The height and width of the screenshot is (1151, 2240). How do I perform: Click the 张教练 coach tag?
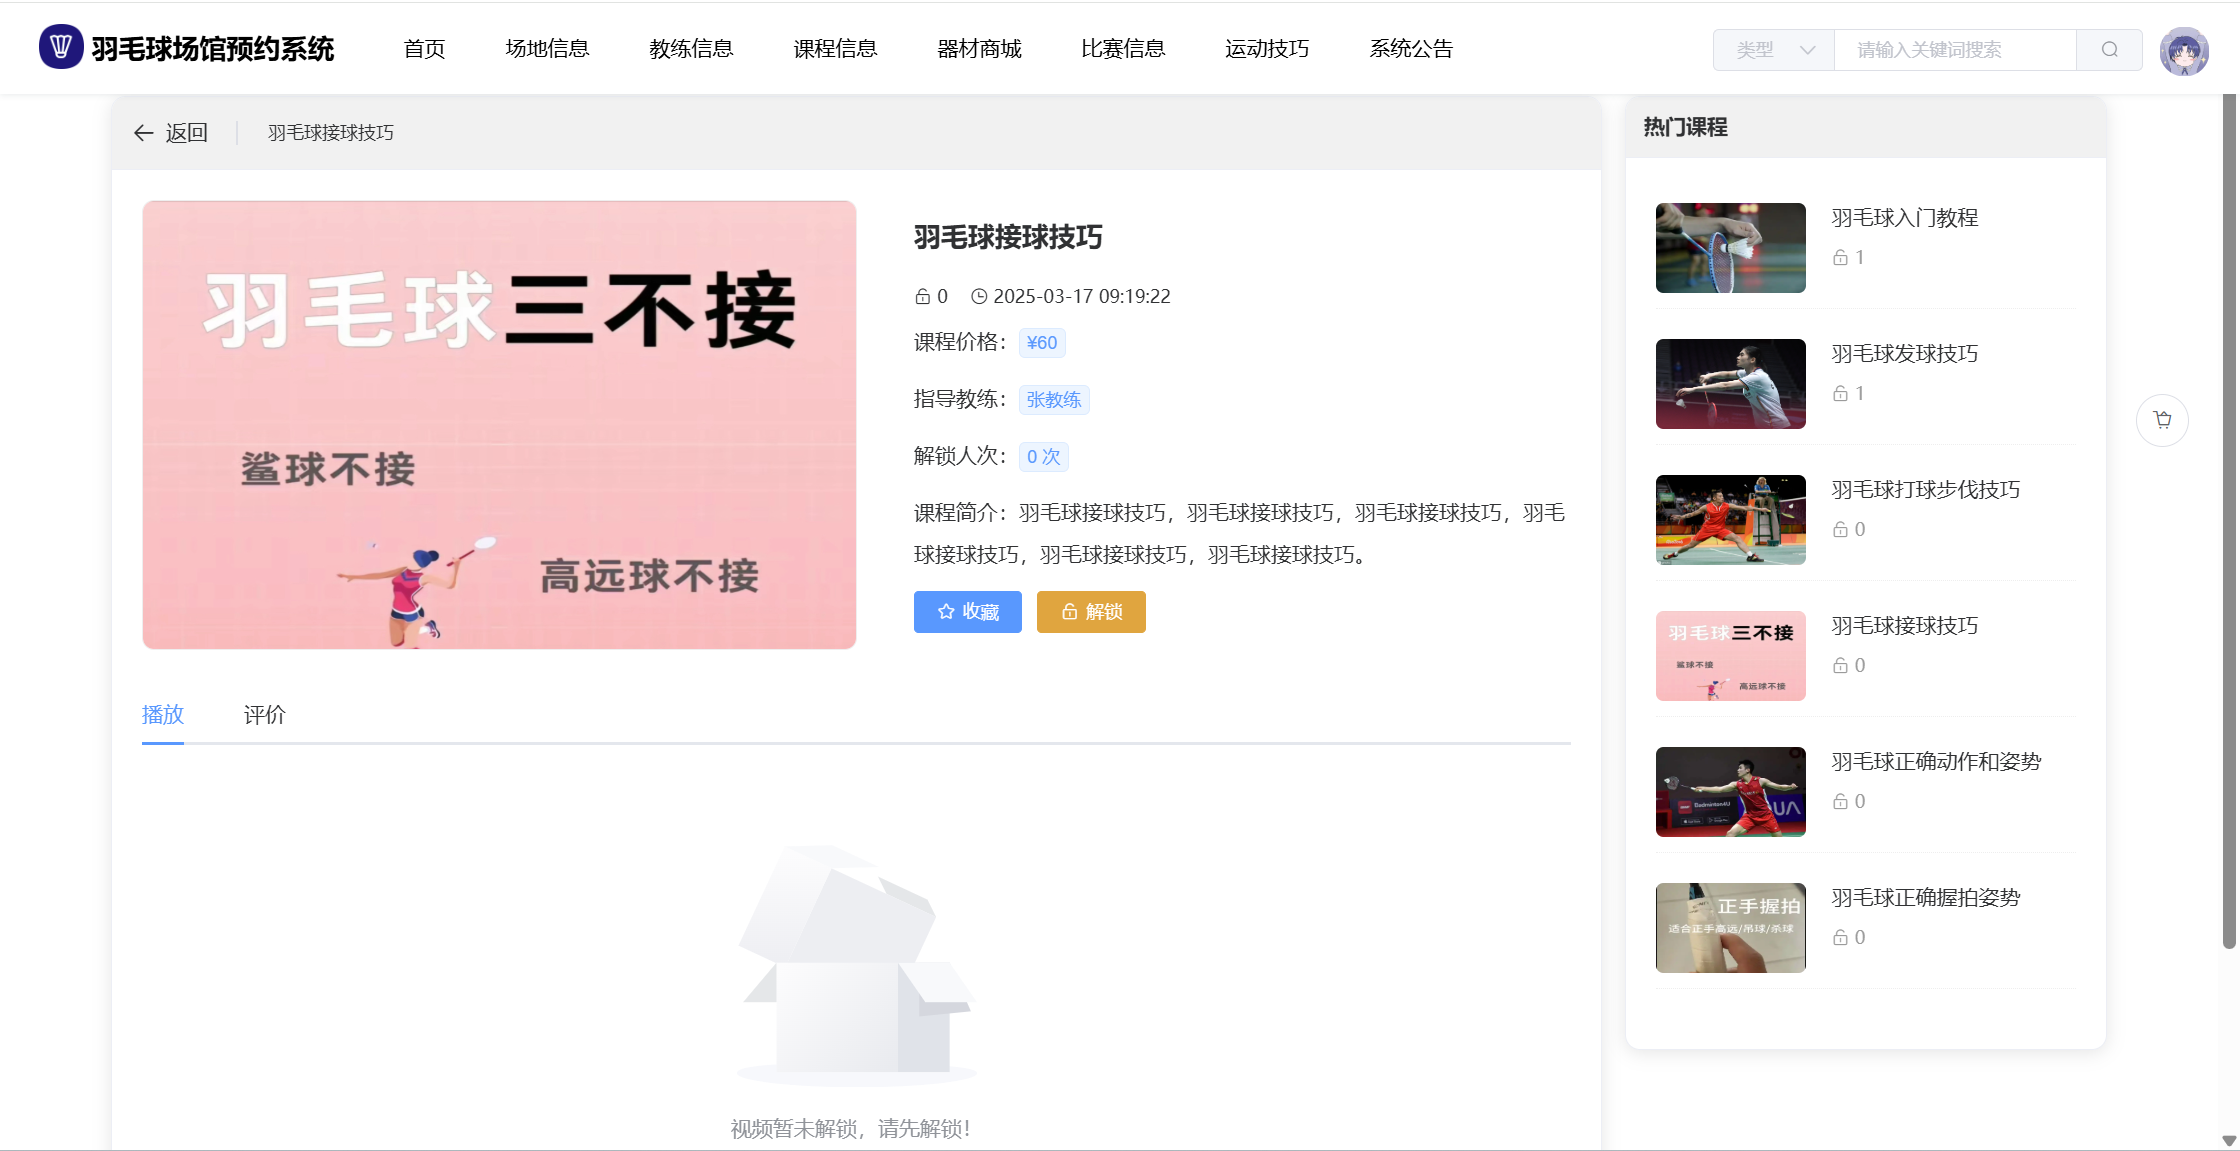coord(1053,400)
